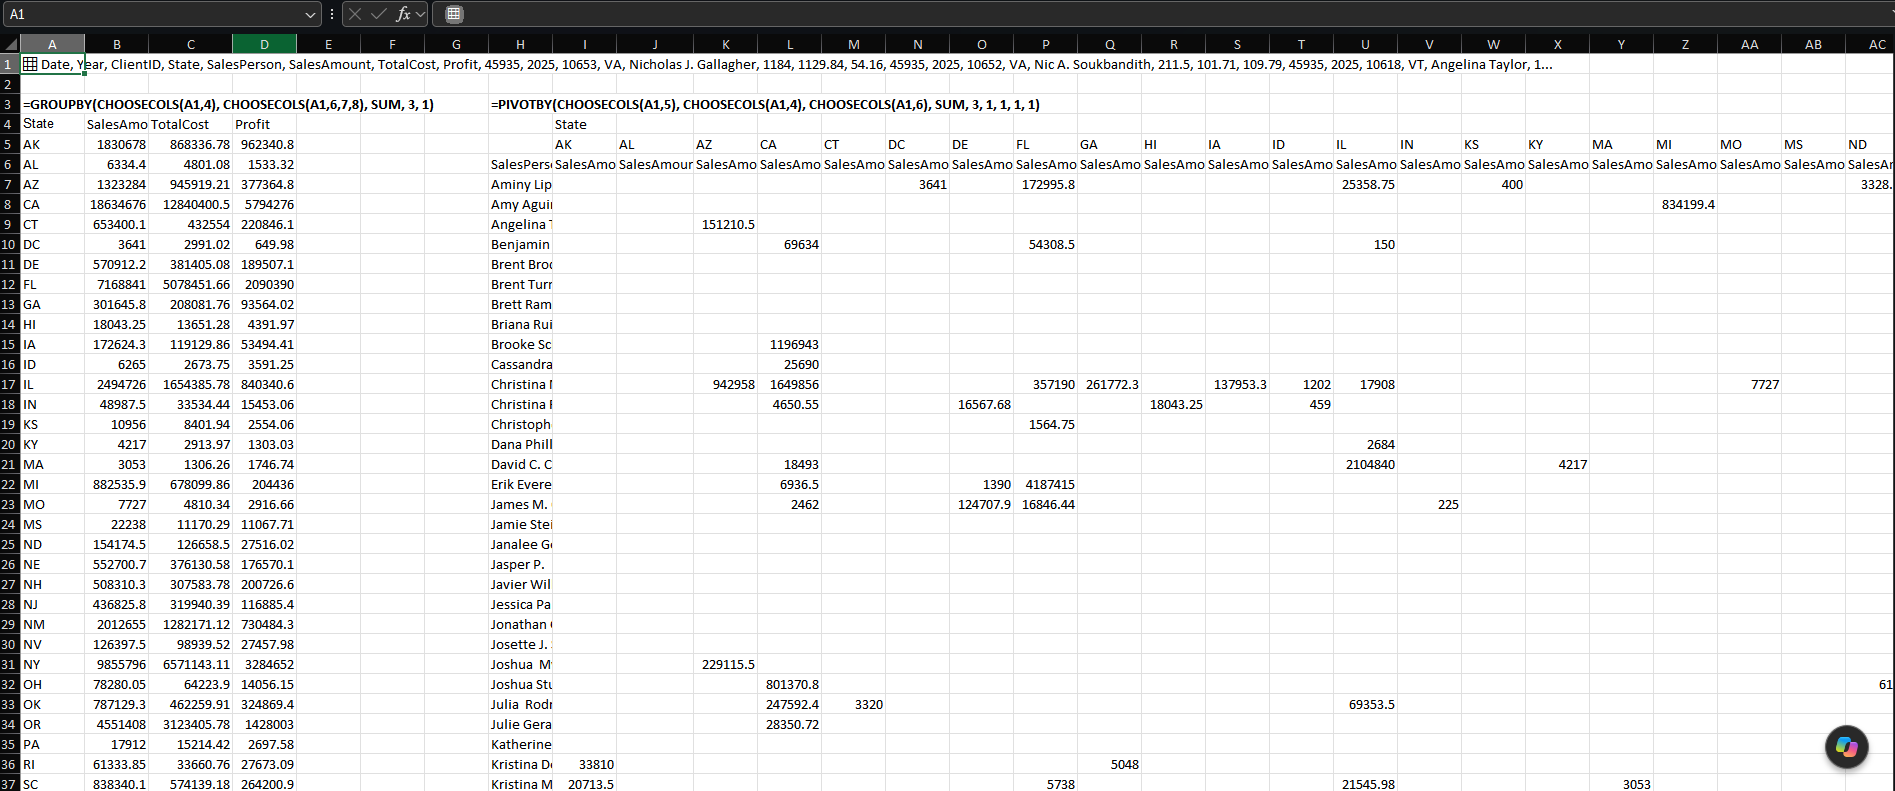
Task: Click salesperson cell Erik Evere
Action: click(x=520, y=484)
